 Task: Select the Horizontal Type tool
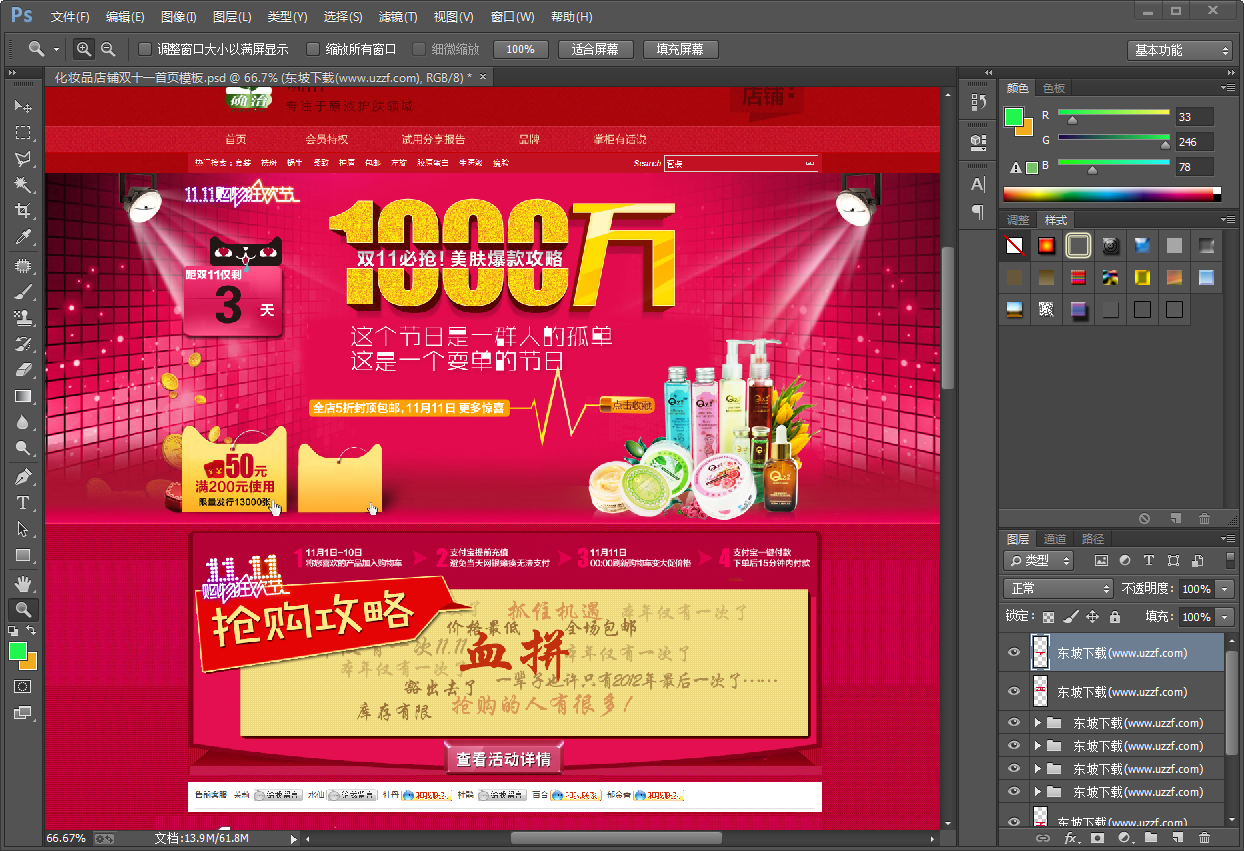click(x=23, y=503)
